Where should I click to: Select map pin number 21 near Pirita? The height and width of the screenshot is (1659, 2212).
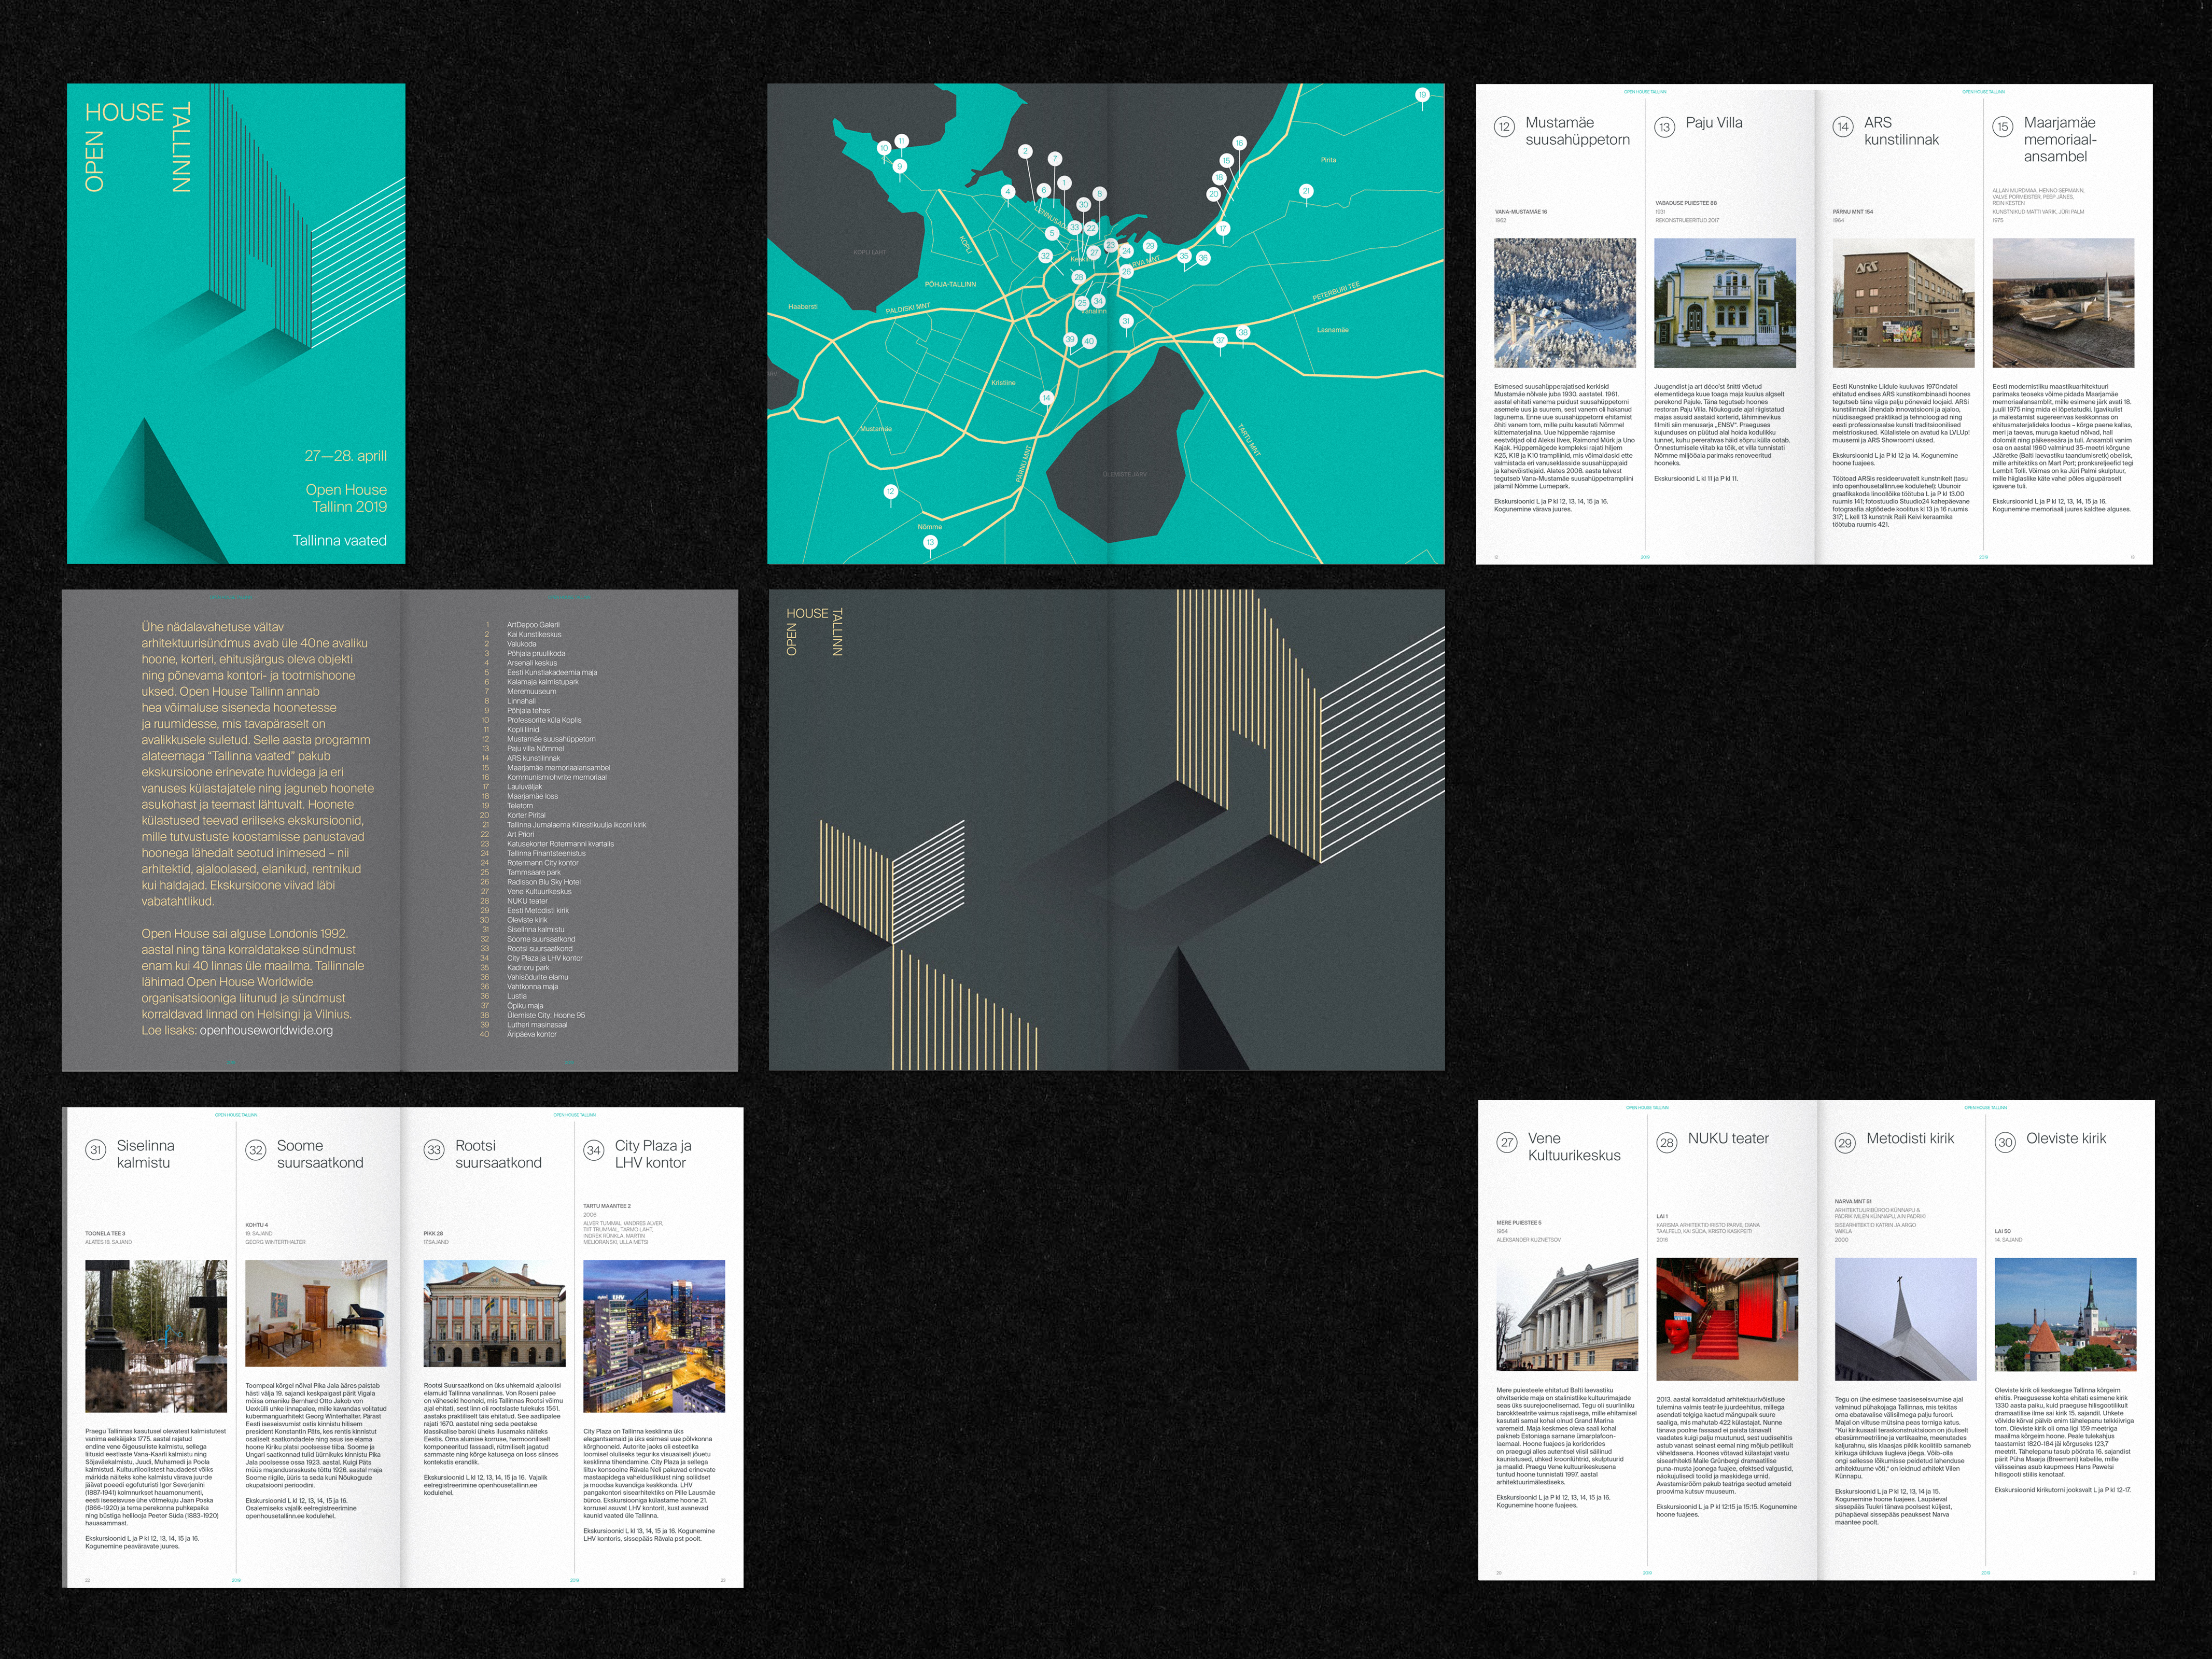pyautogui.click(x=1306, y=190)
